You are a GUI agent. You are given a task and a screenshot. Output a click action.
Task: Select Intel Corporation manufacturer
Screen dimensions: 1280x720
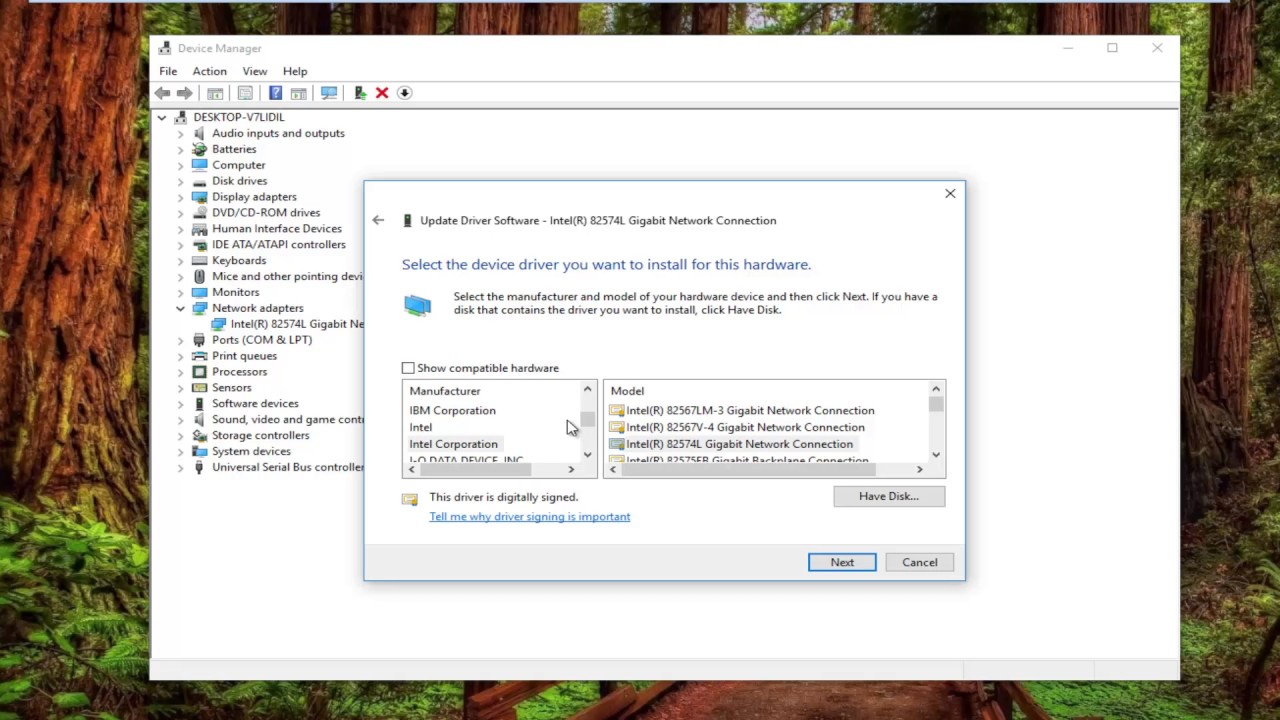coord(453,444)
